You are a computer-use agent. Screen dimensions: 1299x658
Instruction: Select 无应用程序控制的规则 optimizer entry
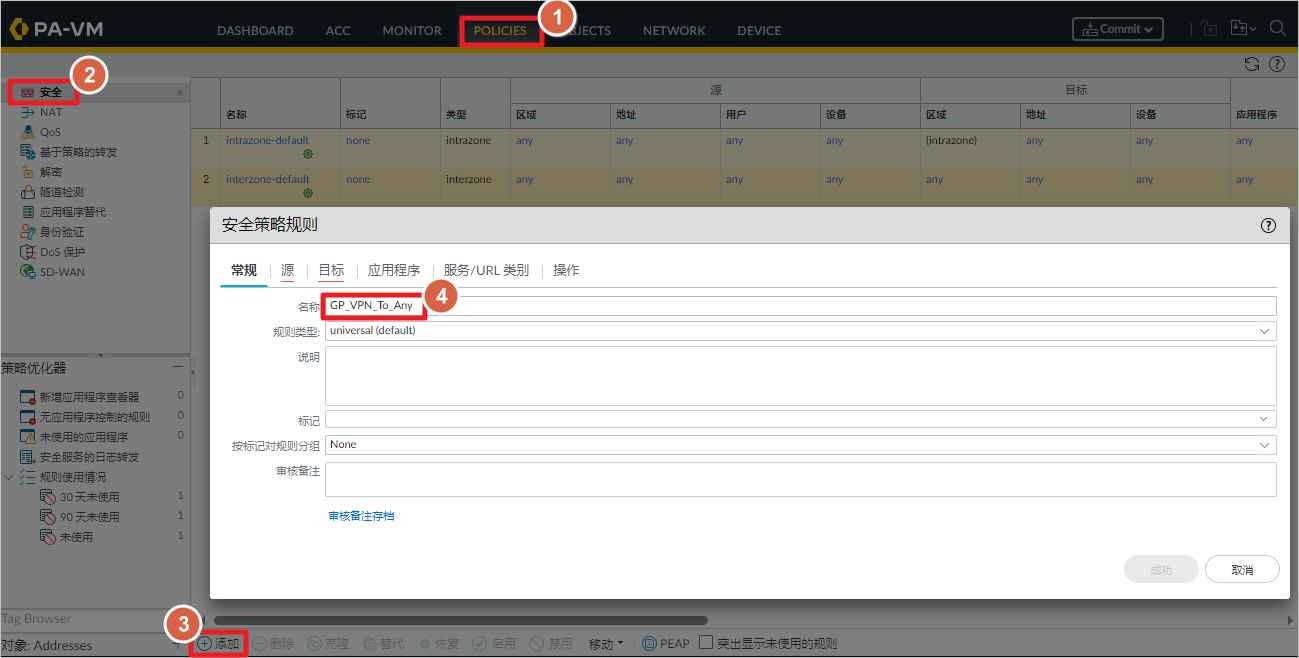[x=94, y=417]
